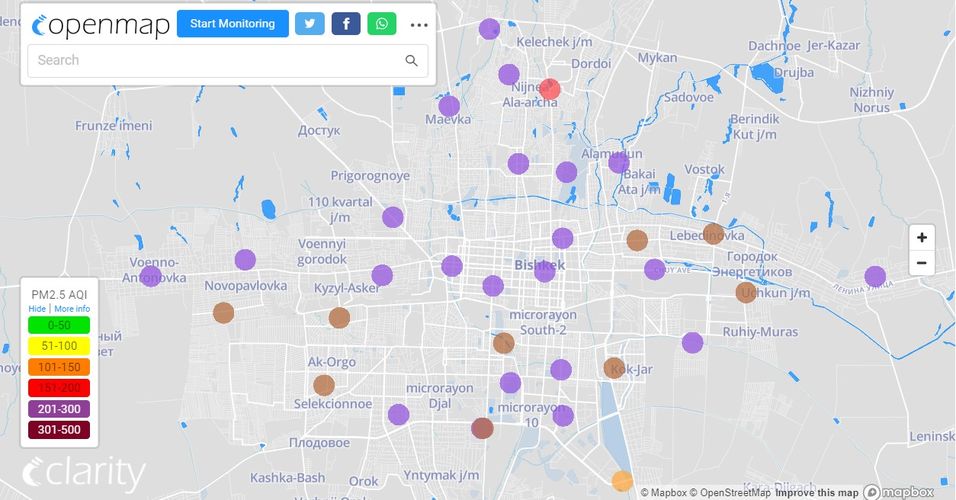Viewport: 956px width, 500px height.
Task: Share the map via WhatsApp
Action: point(382,24)
